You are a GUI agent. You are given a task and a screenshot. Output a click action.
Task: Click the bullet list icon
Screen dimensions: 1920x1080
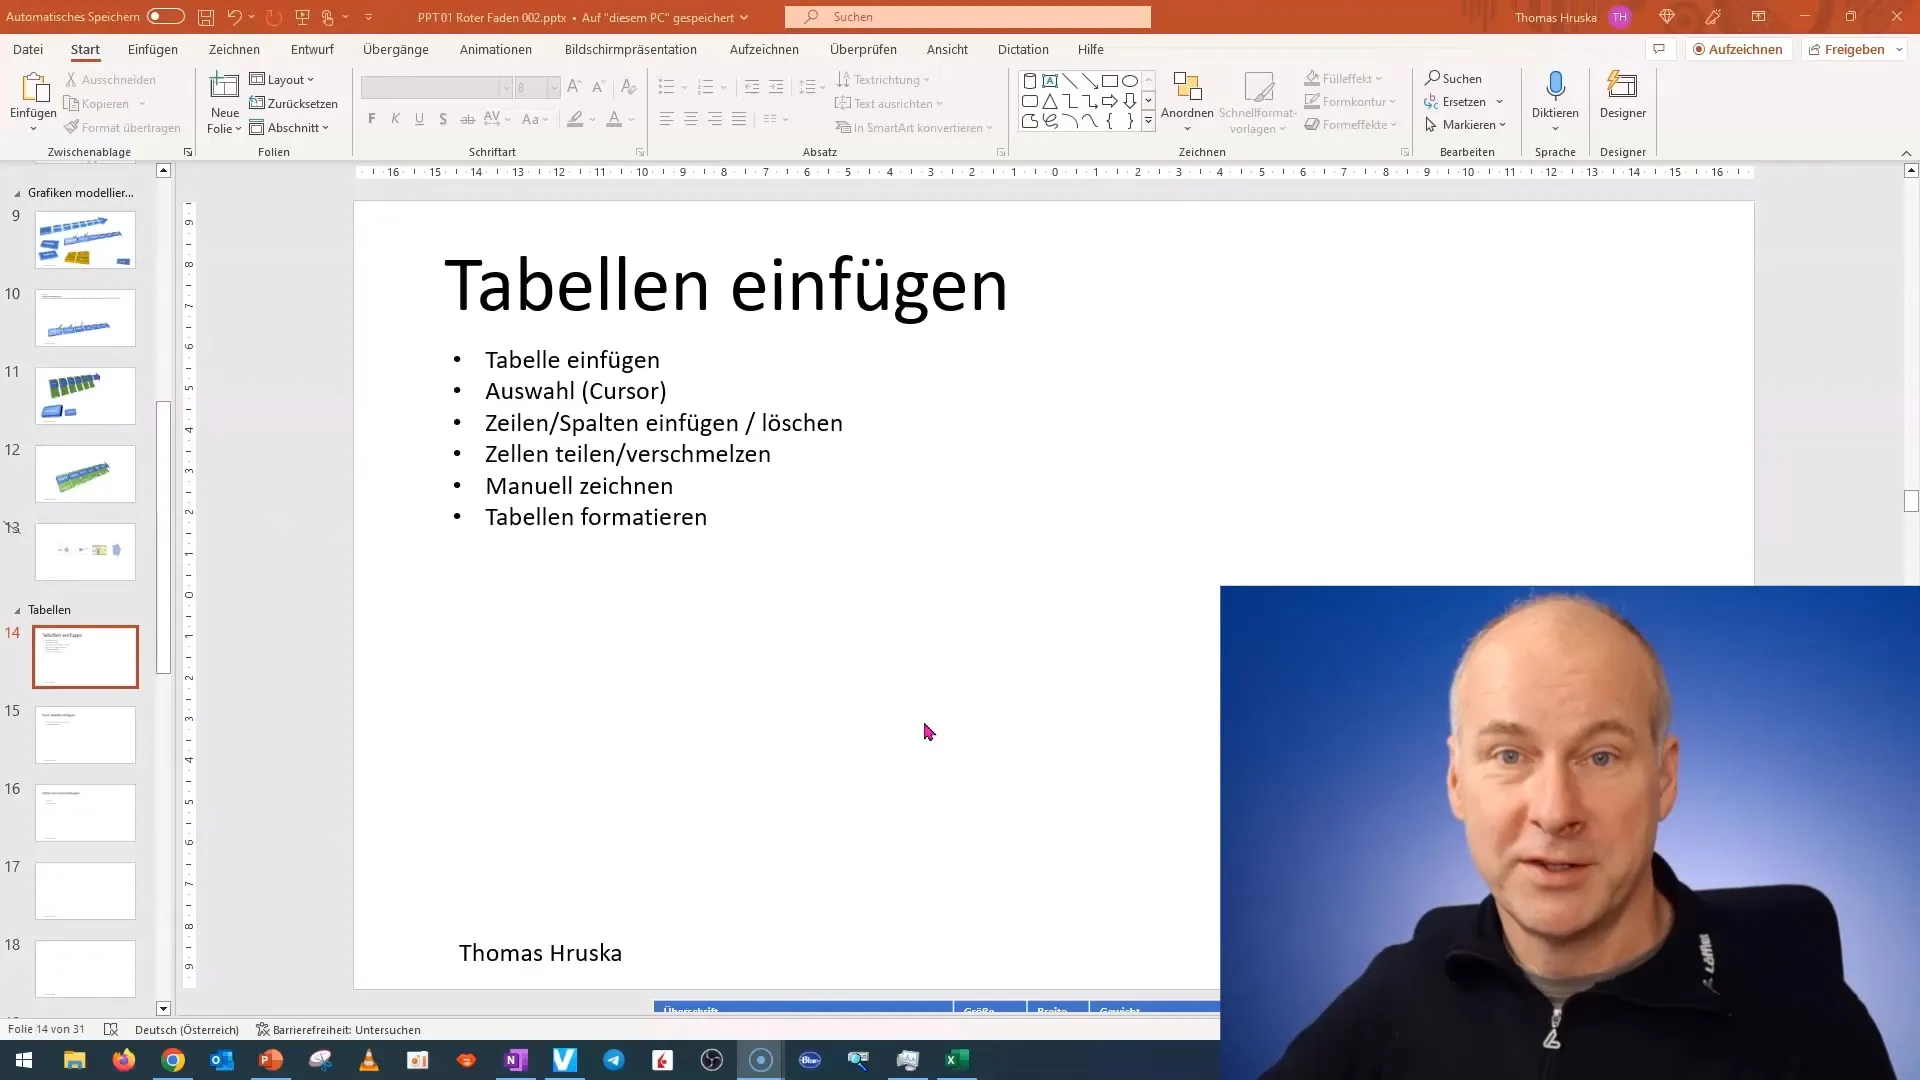pos(667,87)
